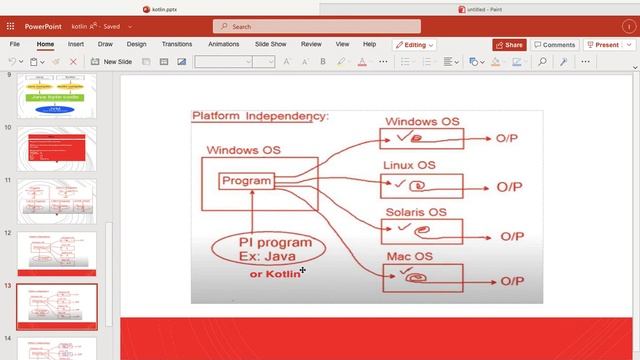Click the Picture insert icon
640x360 pixels.
[x=182, y=62]
